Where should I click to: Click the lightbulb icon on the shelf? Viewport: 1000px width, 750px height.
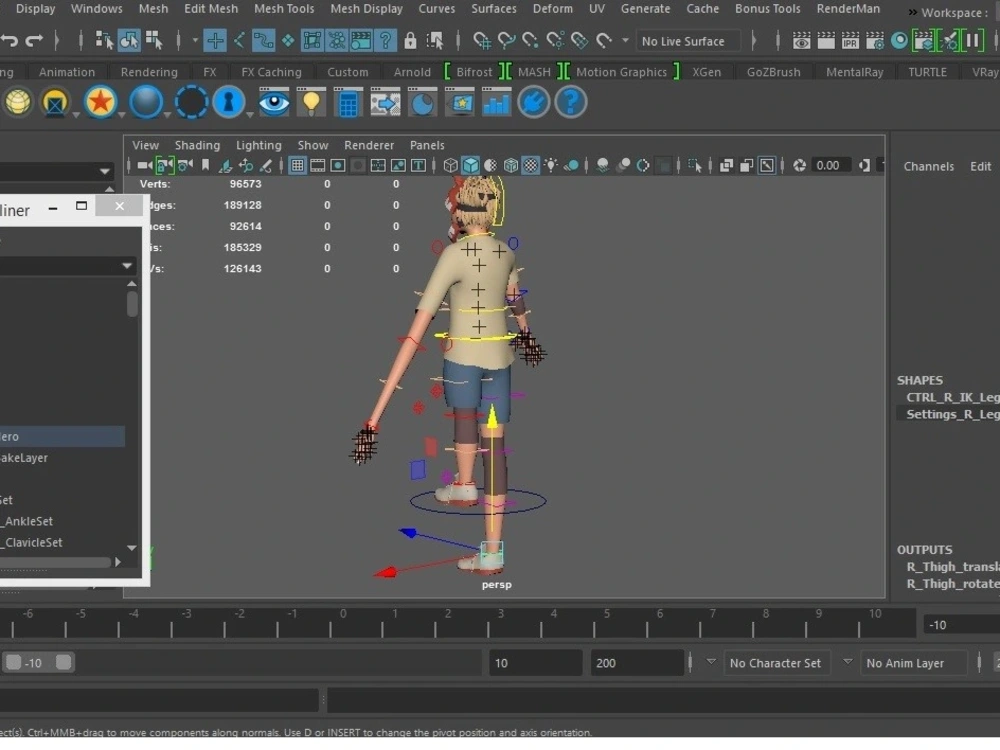tap(311, 101)
